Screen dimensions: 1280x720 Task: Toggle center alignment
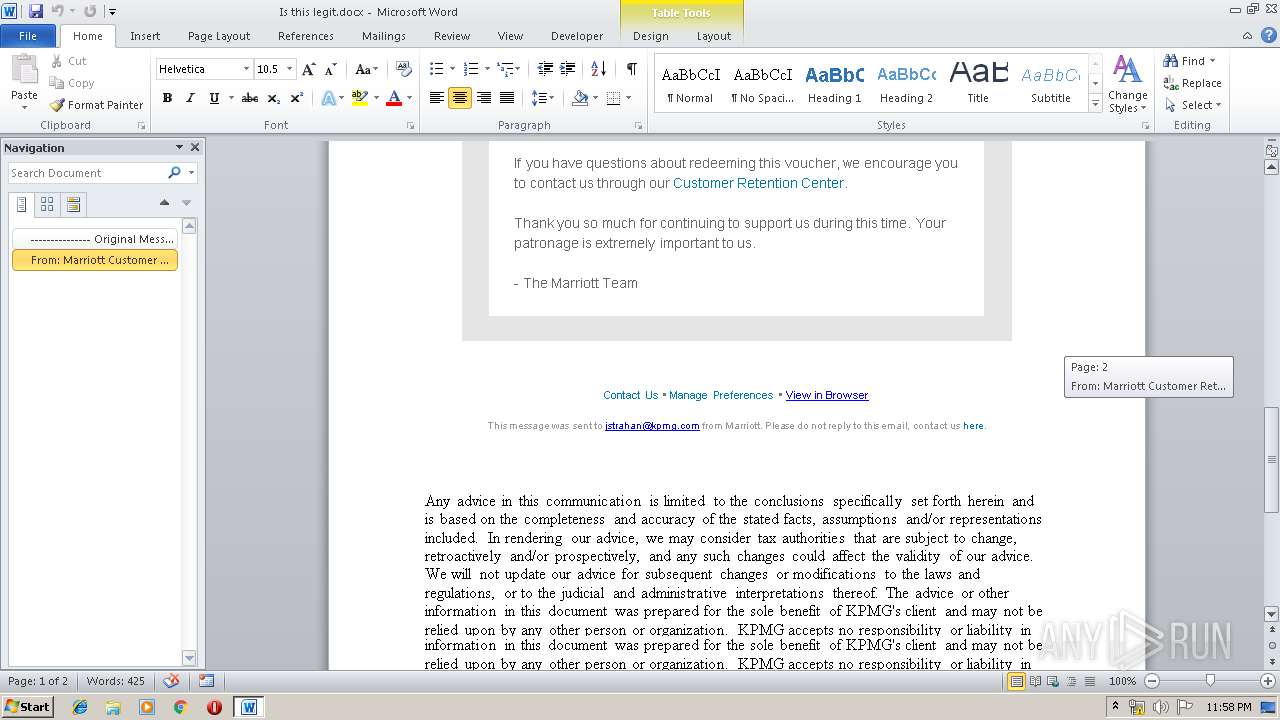pyautogui.click(x=460, y=98)
